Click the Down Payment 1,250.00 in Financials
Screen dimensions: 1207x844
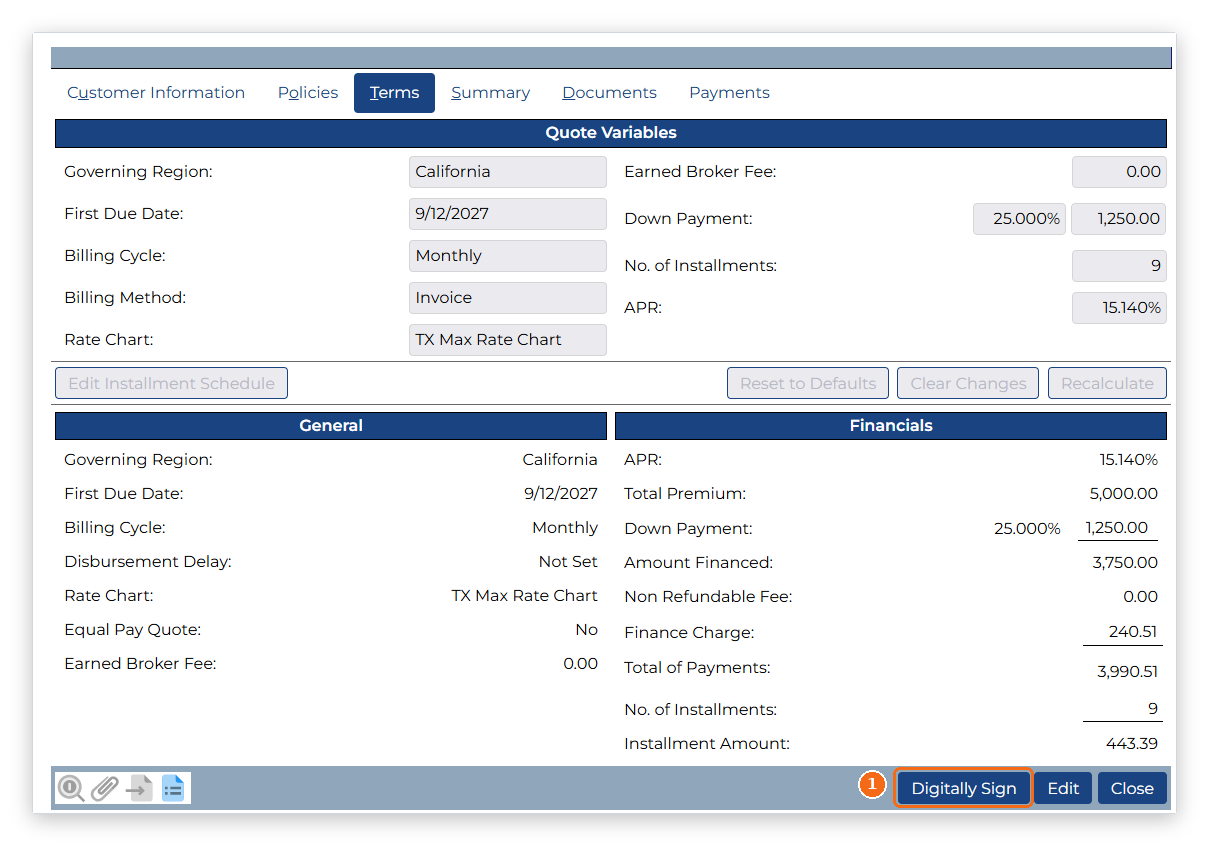pyautogui.click(x=1116, y=529)
